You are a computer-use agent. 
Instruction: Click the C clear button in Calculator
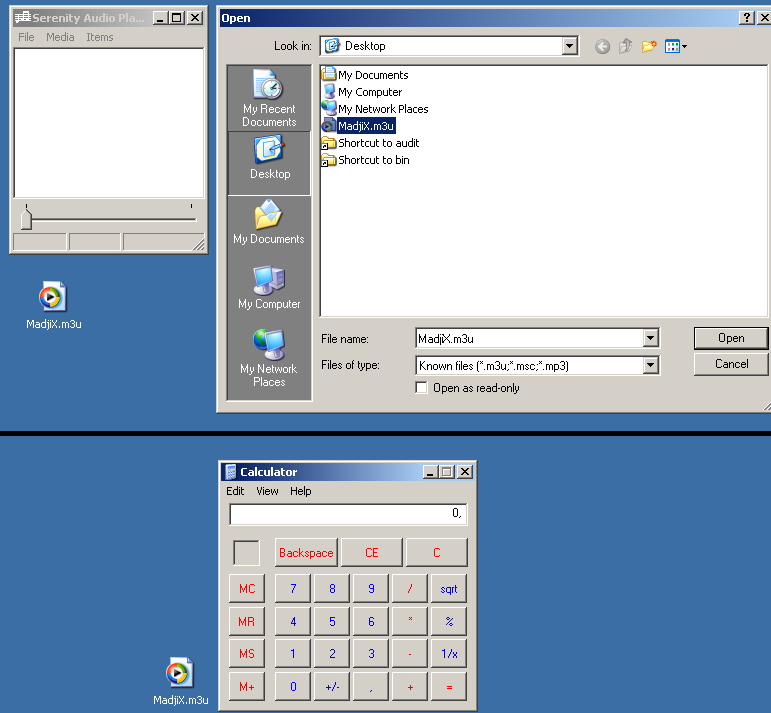[x=437, y=553]
